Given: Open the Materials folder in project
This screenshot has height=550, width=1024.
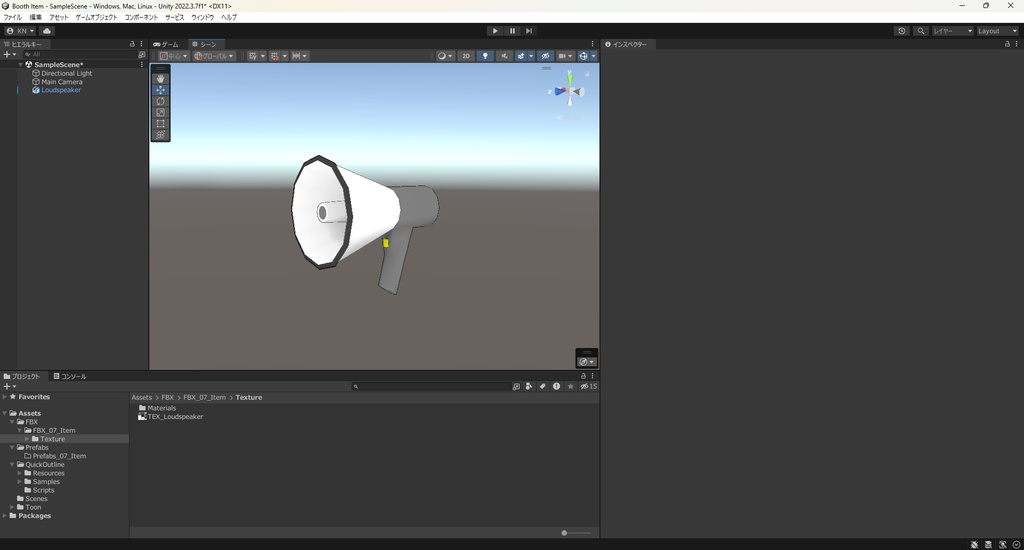Looking at the screenshot, I should (161, 408).
